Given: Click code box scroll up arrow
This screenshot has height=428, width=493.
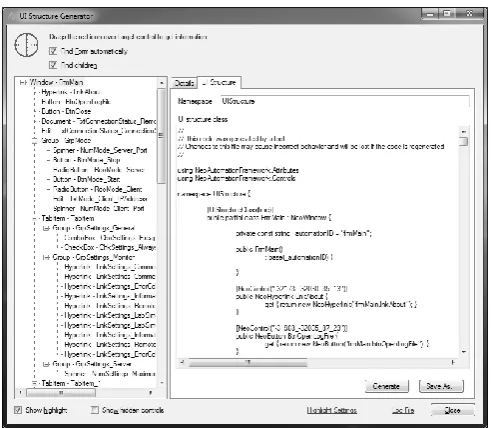Looking at the screenshot, I should pos(464,131).
